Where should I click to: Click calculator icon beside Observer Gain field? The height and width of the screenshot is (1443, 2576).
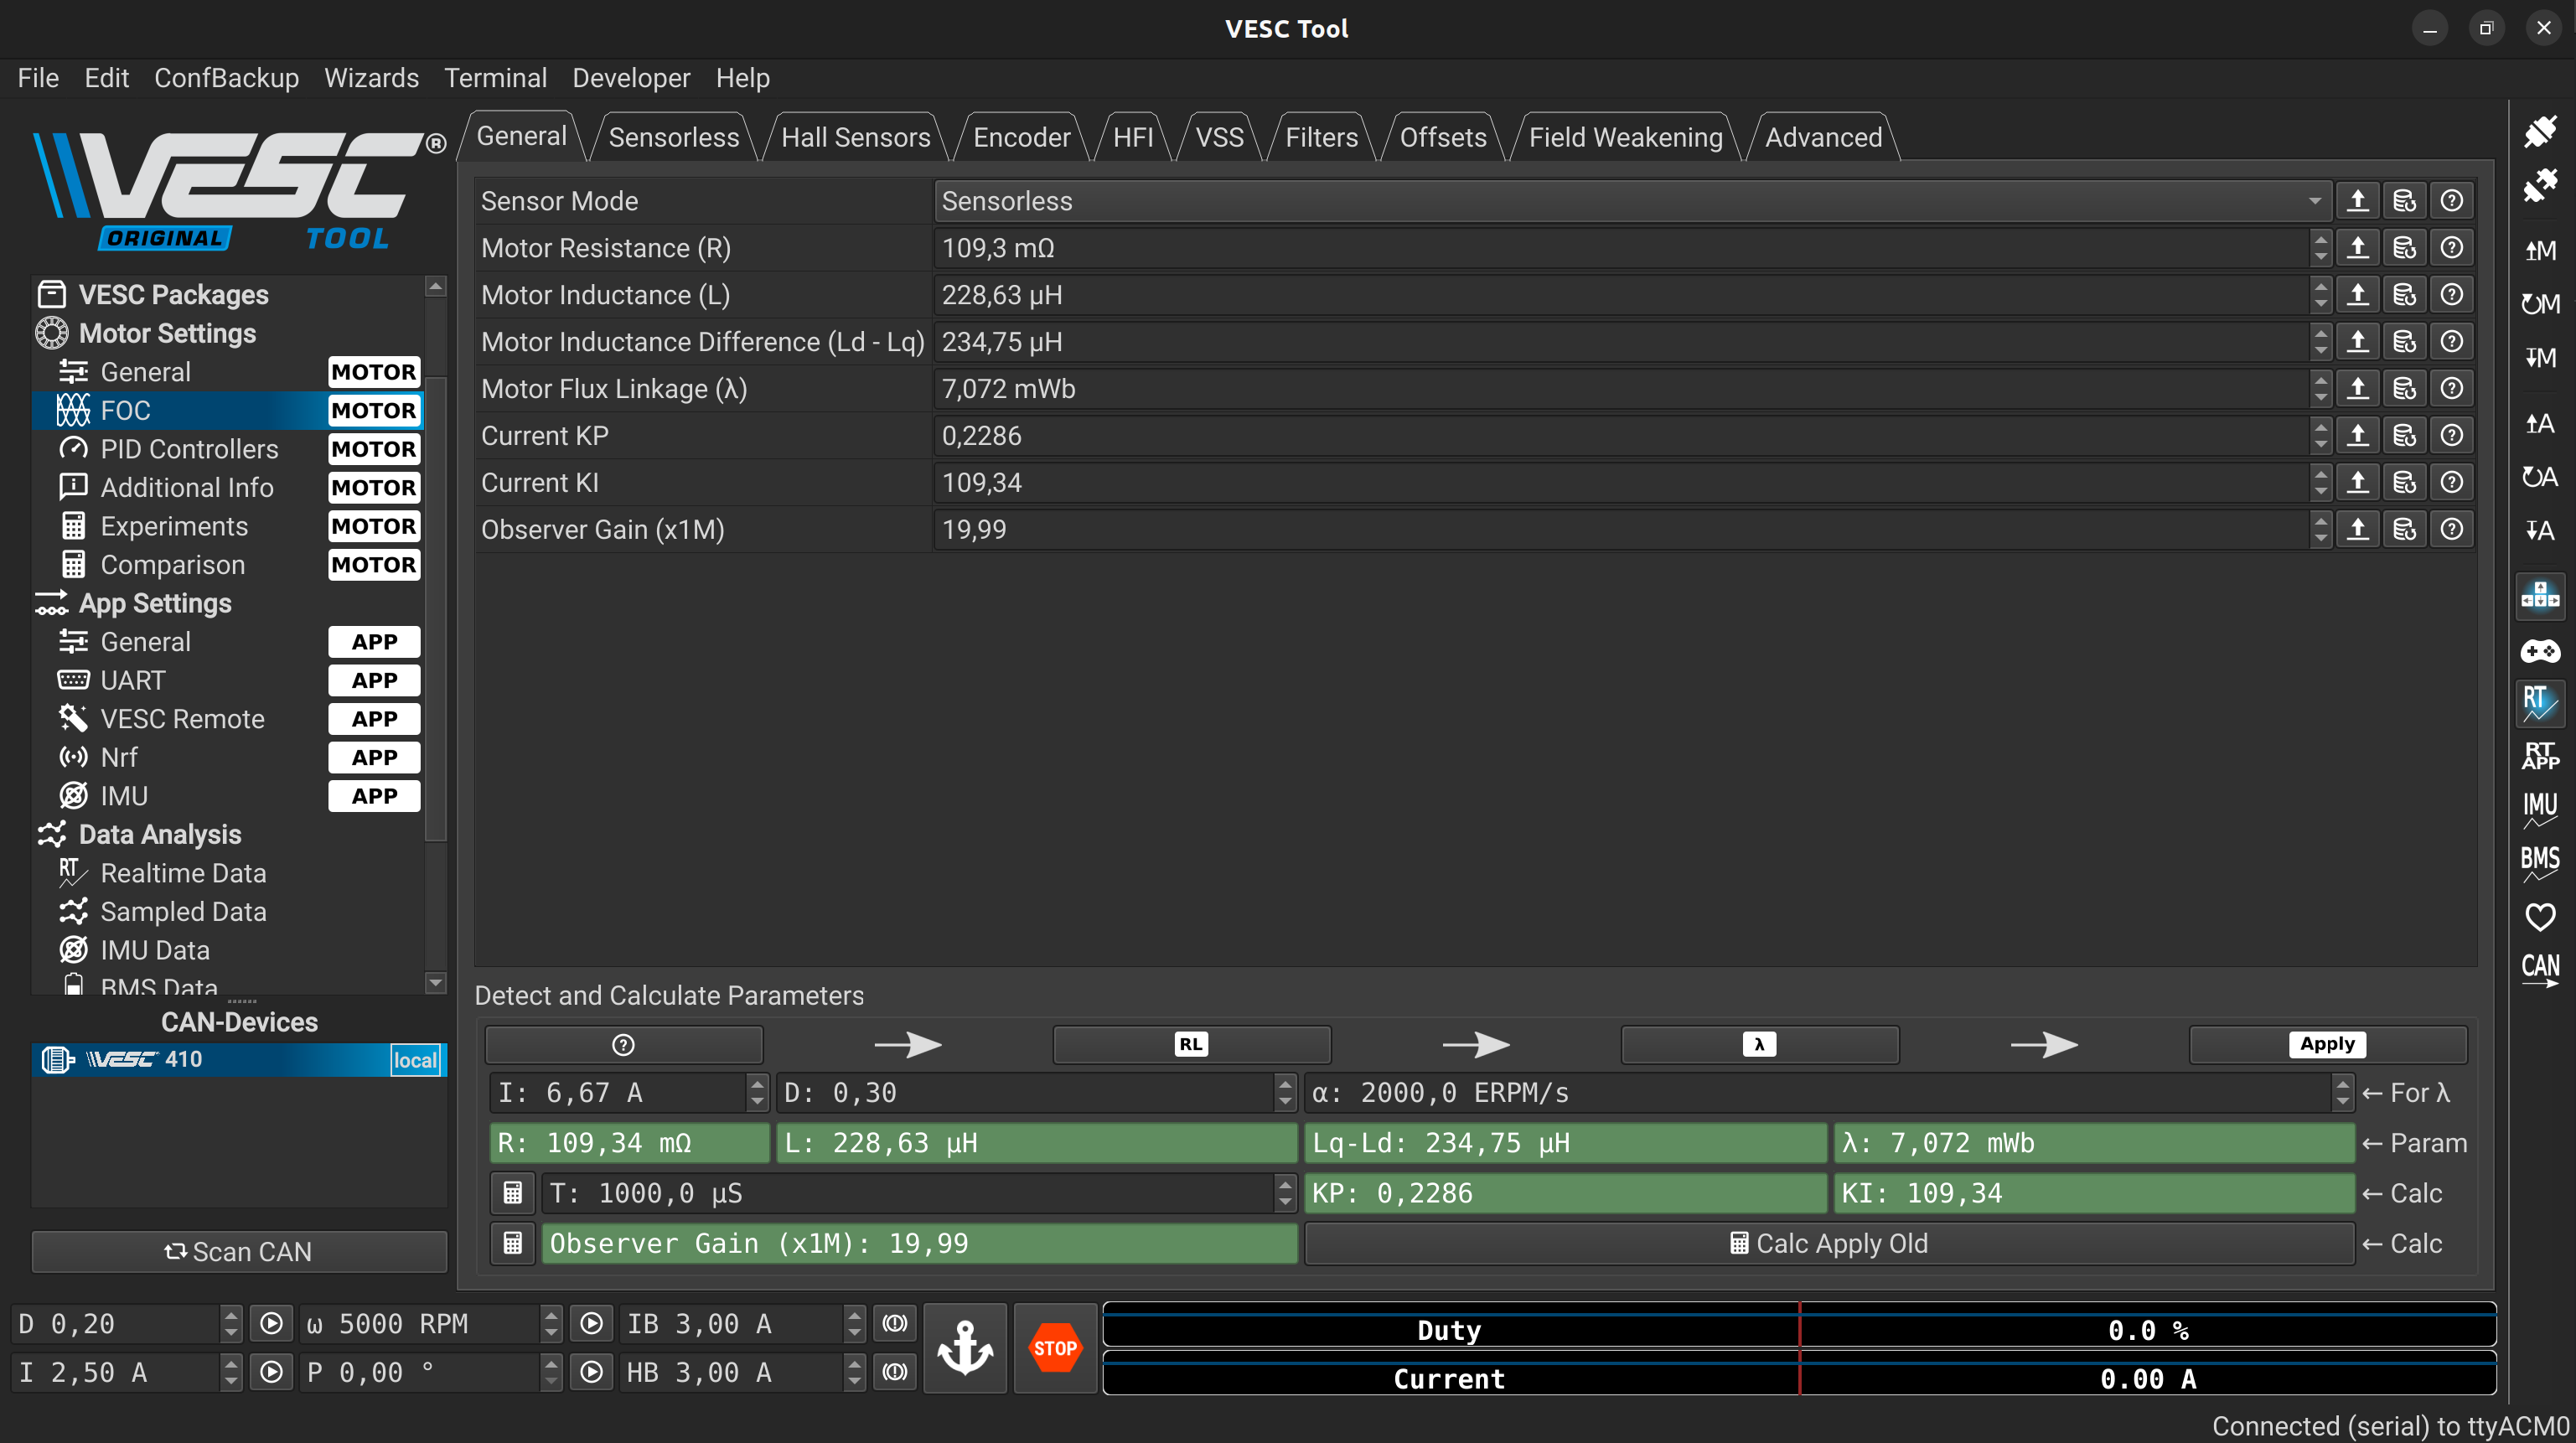click(x=512, y=1244)
